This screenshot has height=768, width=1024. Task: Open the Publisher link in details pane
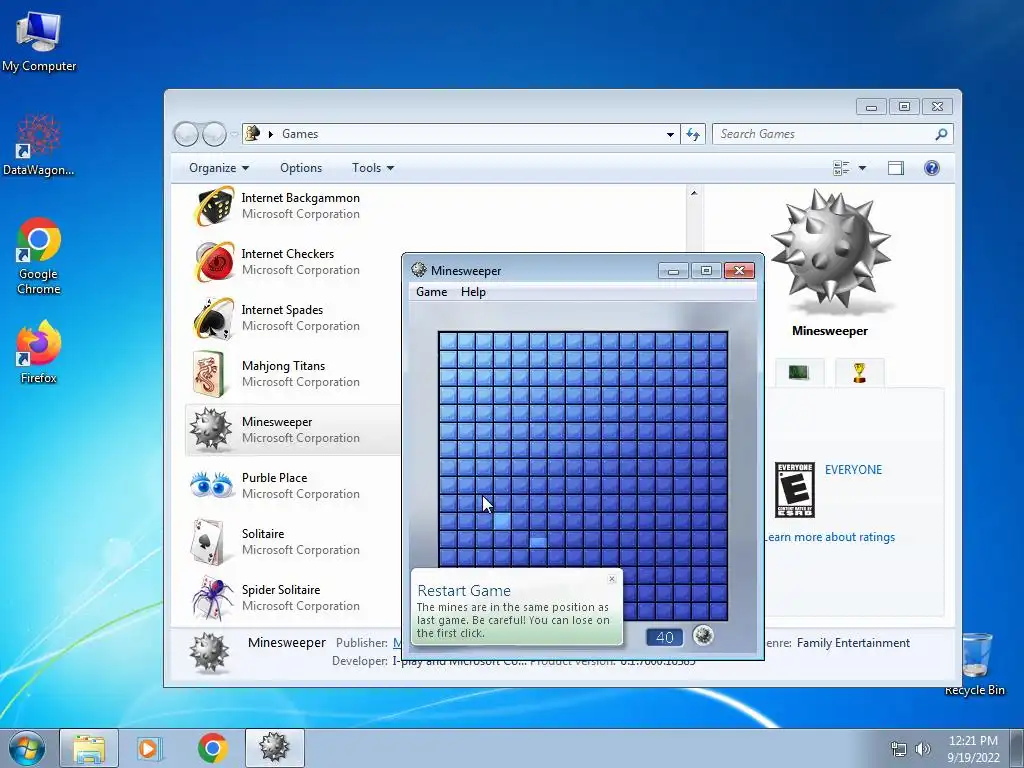click(x=396, y=643)
